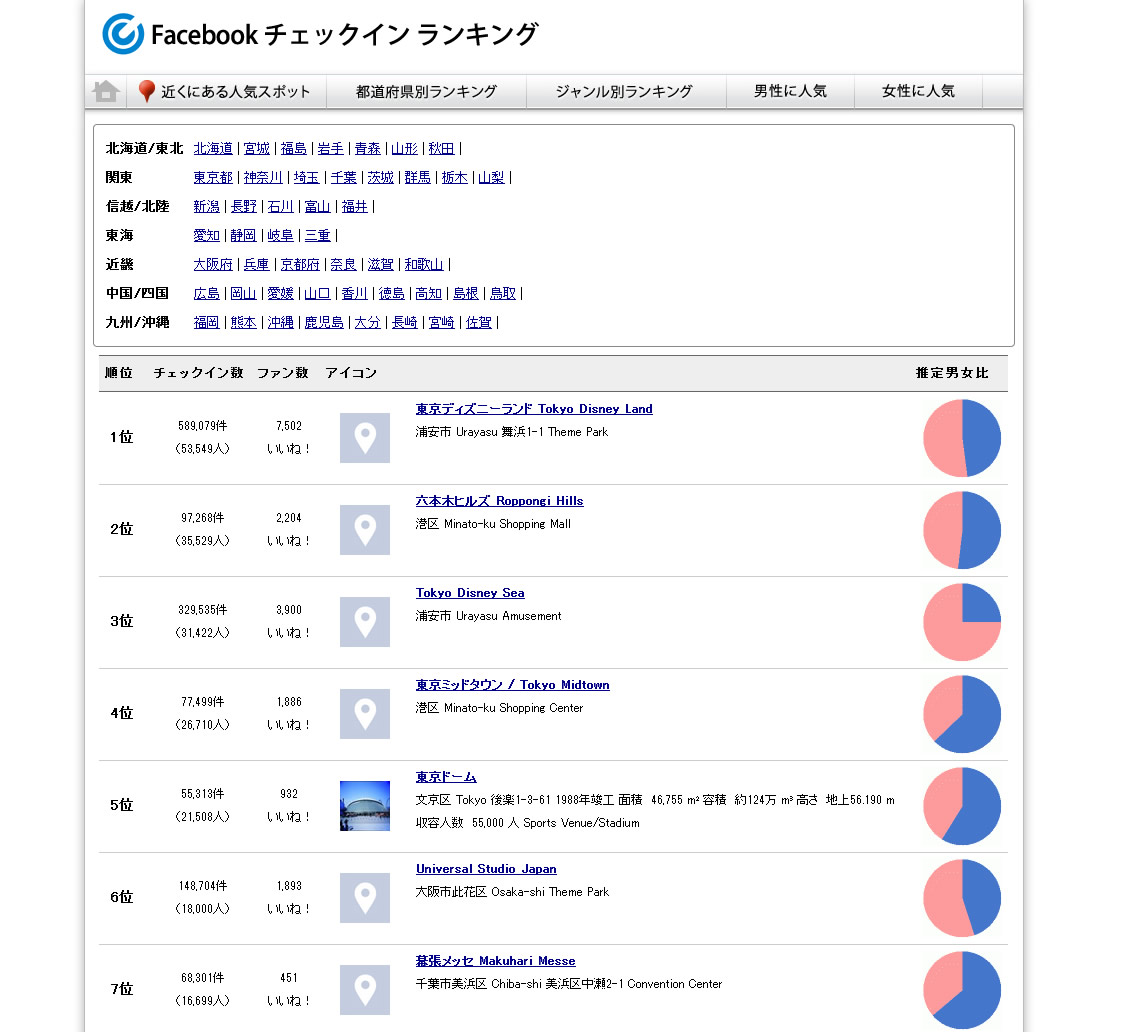Select 宮城 prefecture link
Screen dimensions: 1121x1032
[x=257, y=149]
